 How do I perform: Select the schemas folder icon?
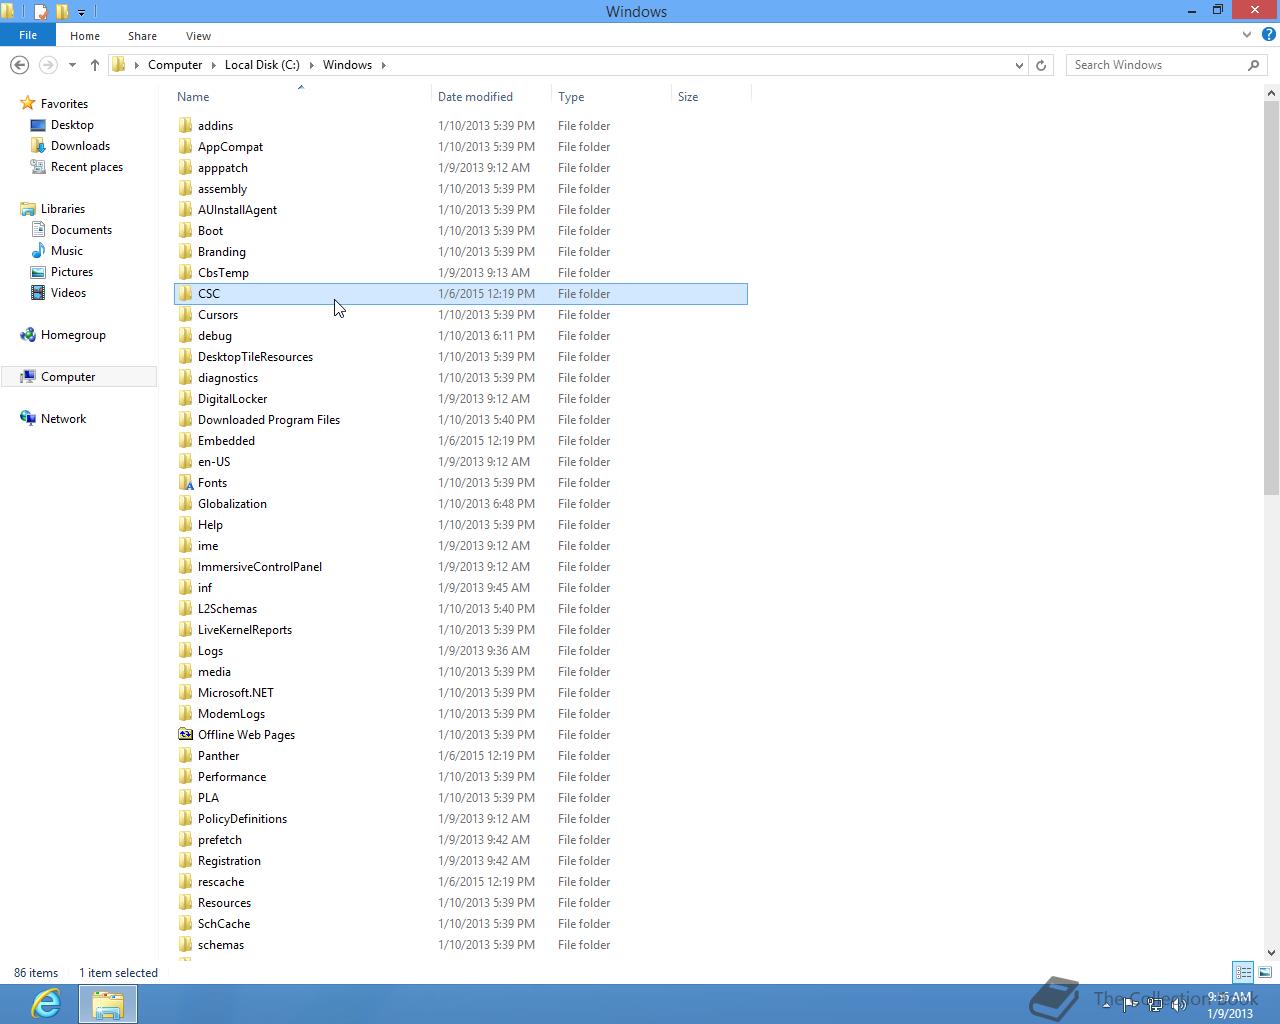click(185, 945)
